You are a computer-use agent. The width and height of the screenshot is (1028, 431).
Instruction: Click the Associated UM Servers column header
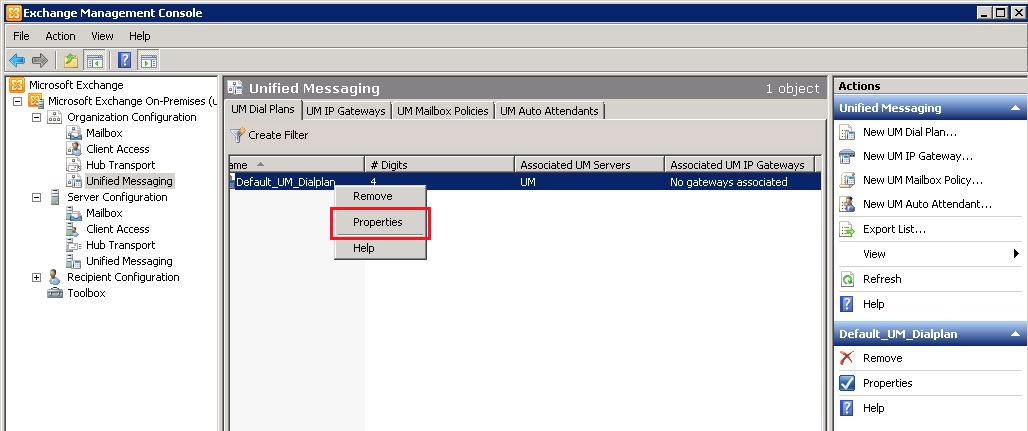point(589,165)
